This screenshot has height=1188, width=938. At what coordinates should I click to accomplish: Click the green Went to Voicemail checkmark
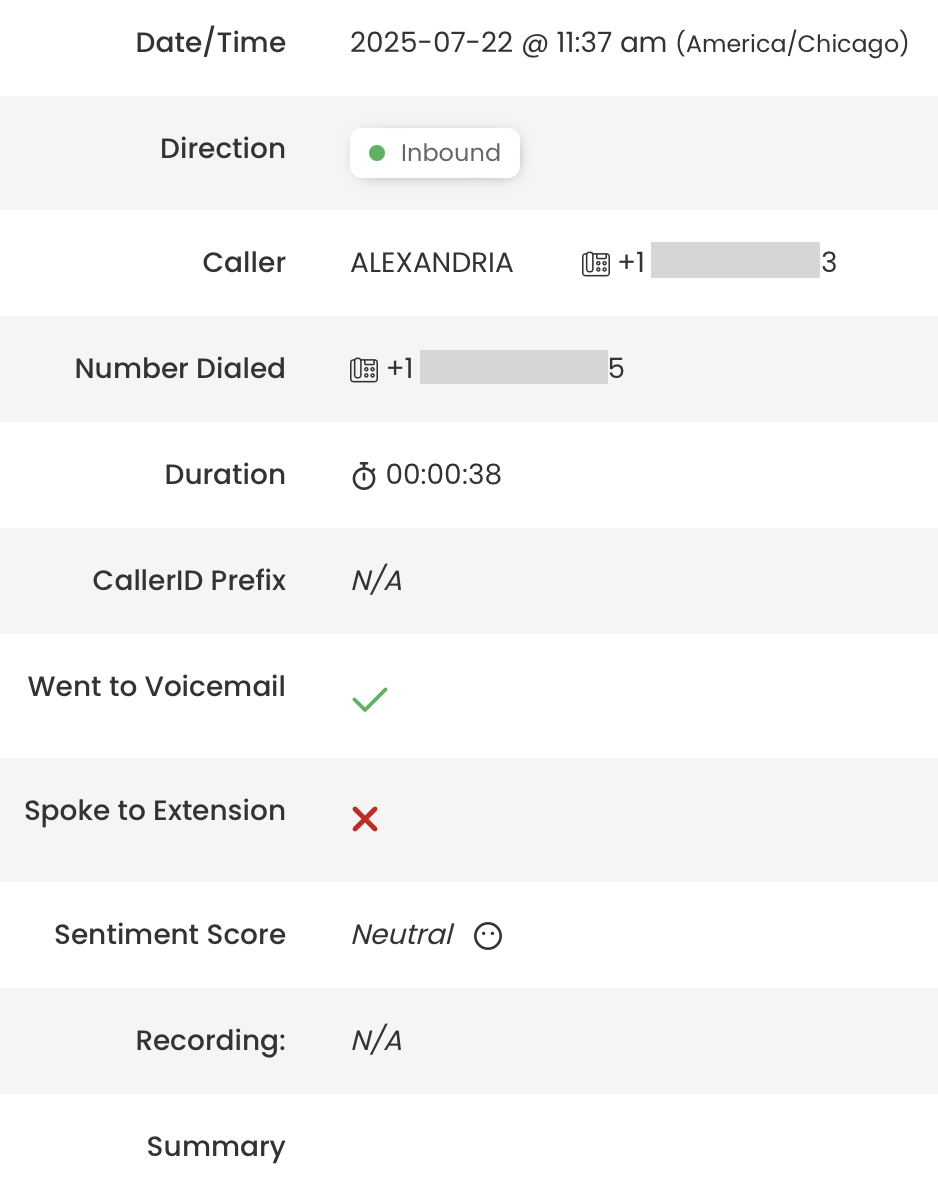(370, 699)
